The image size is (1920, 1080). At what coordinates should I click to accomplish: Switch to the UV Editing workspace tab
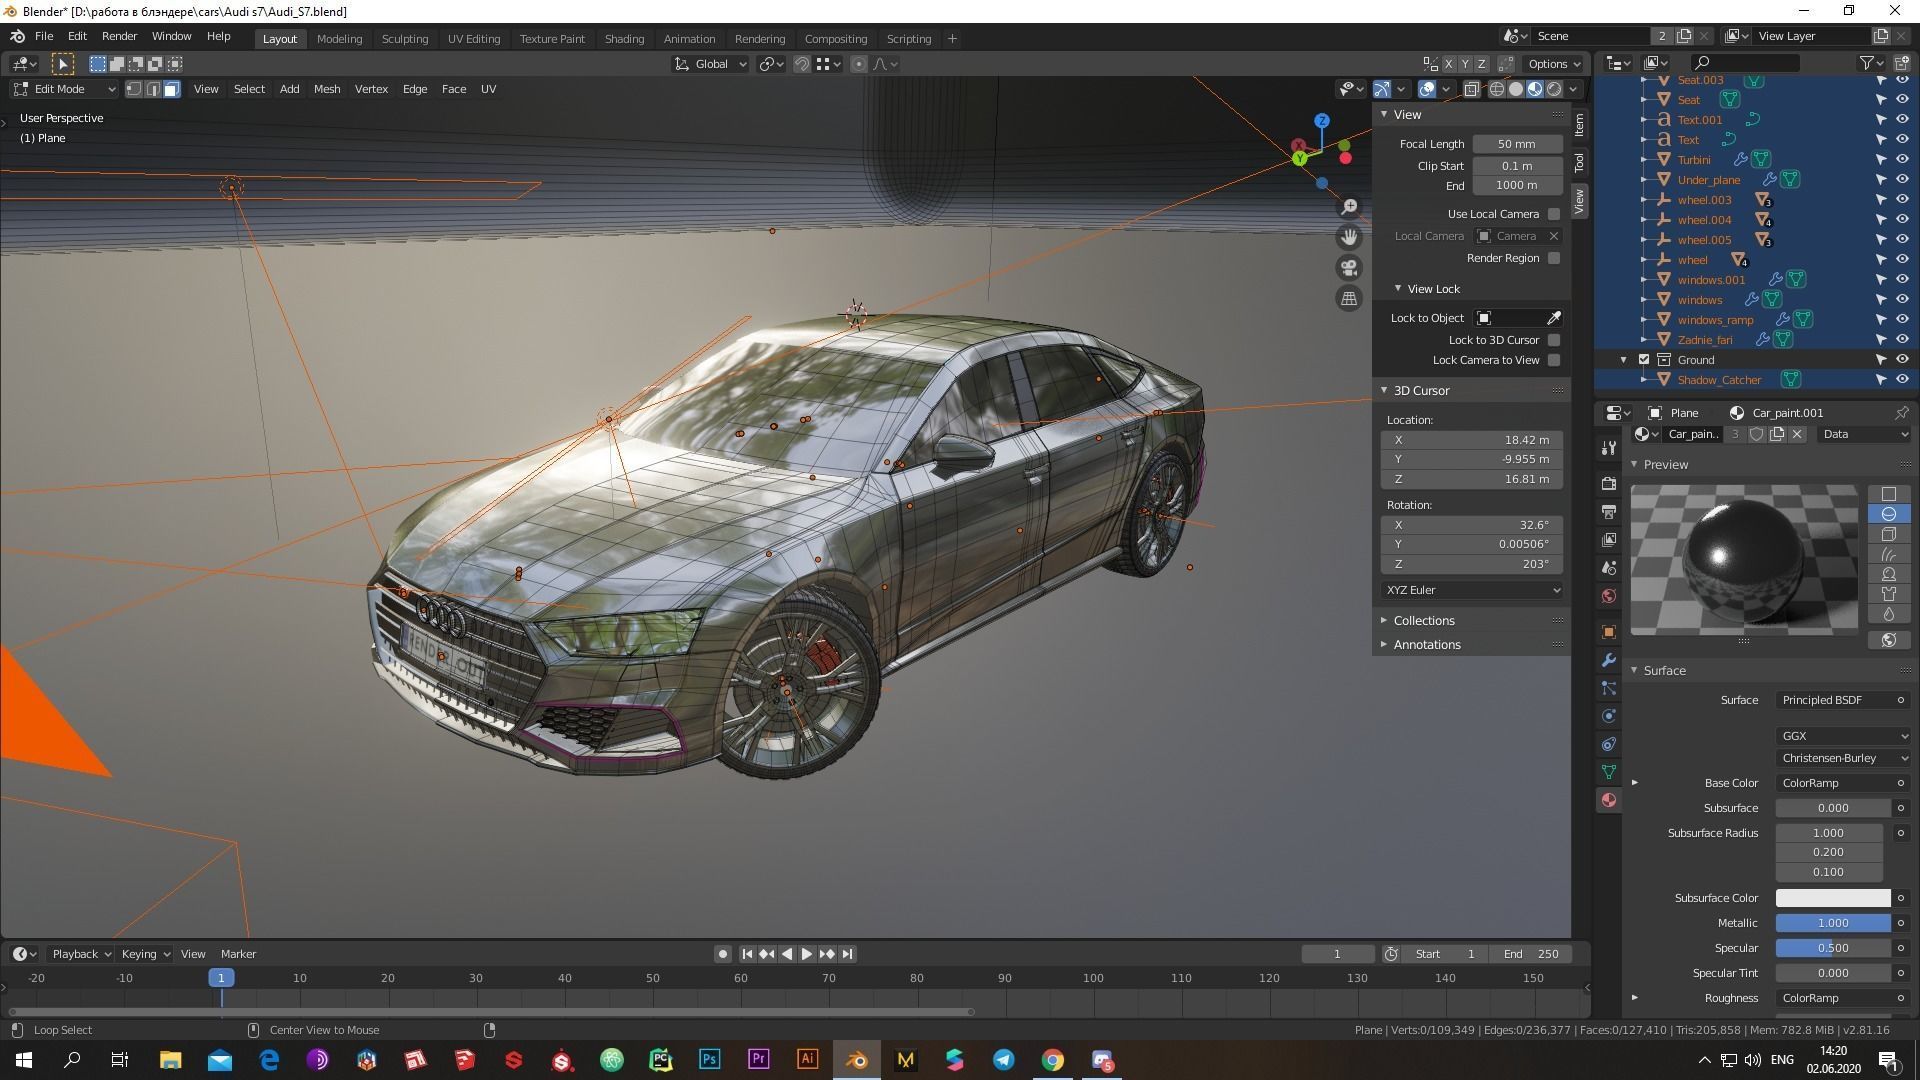click(x=473, y=39)
